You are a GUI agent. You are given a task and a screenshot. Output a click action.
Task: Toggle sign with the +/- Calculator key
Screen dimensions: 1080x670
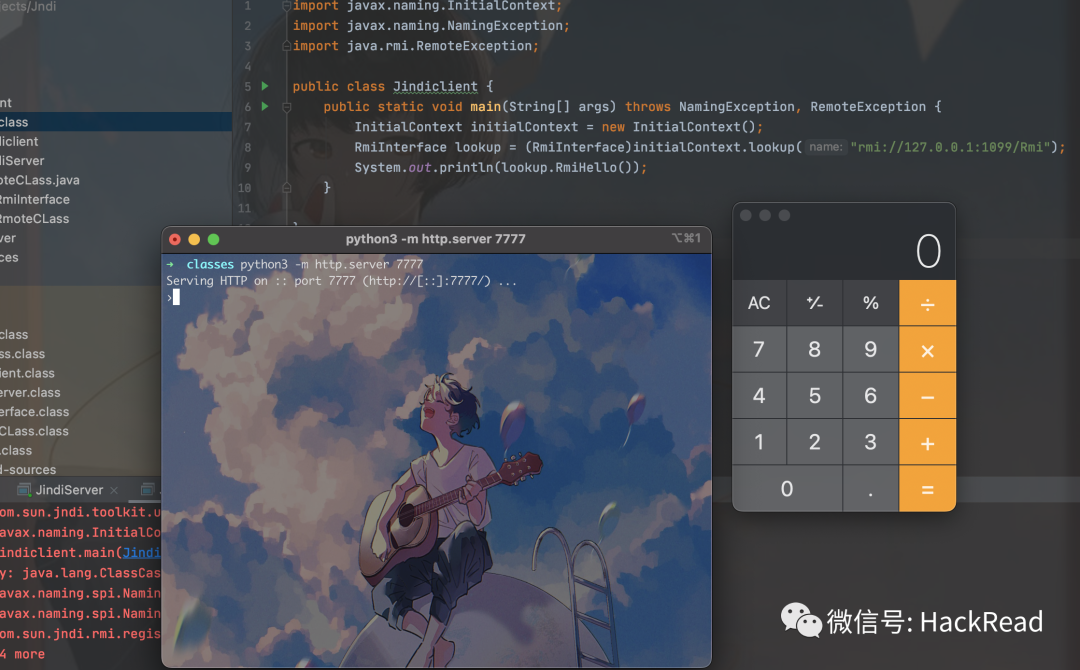815,303
